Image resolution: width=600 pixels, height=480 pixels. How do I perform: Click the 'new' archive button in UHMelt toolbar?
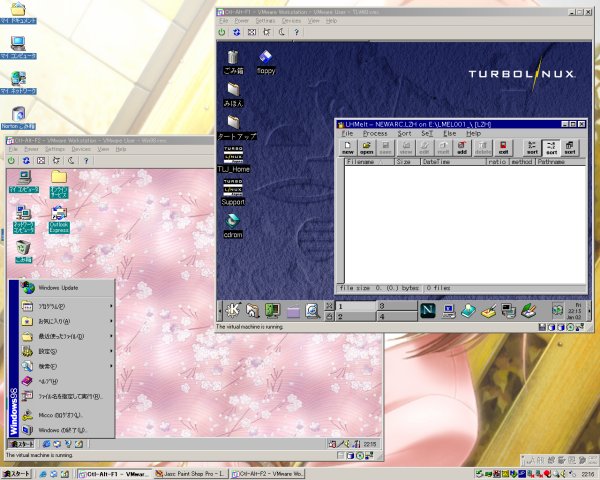click(348, 148)
